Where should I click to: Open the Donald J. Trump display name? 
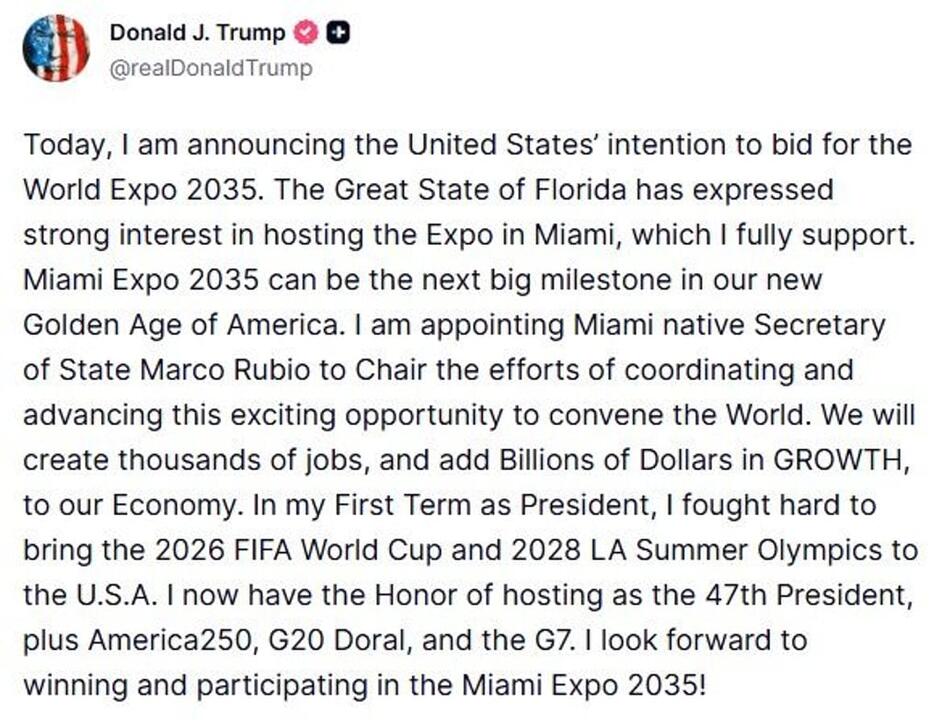coord(197,33)
